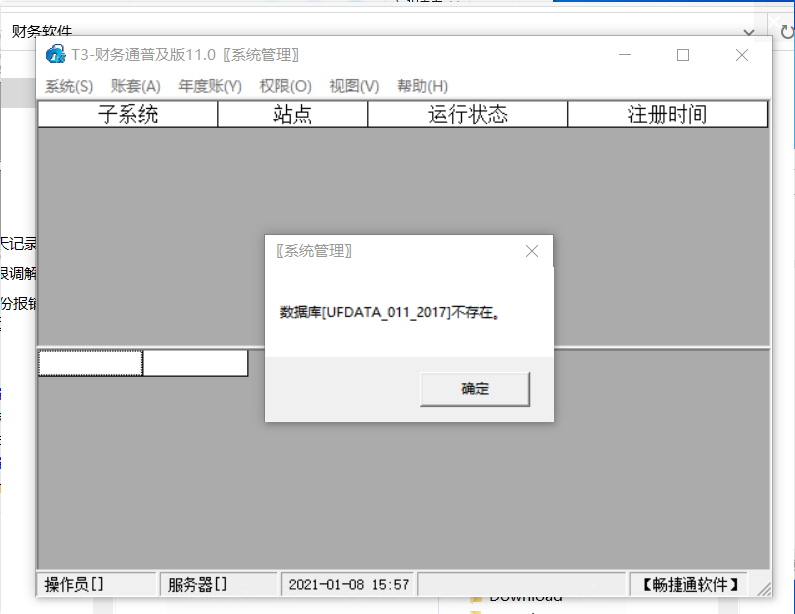Maximize the T3 财务通 window

coord(683,55)
